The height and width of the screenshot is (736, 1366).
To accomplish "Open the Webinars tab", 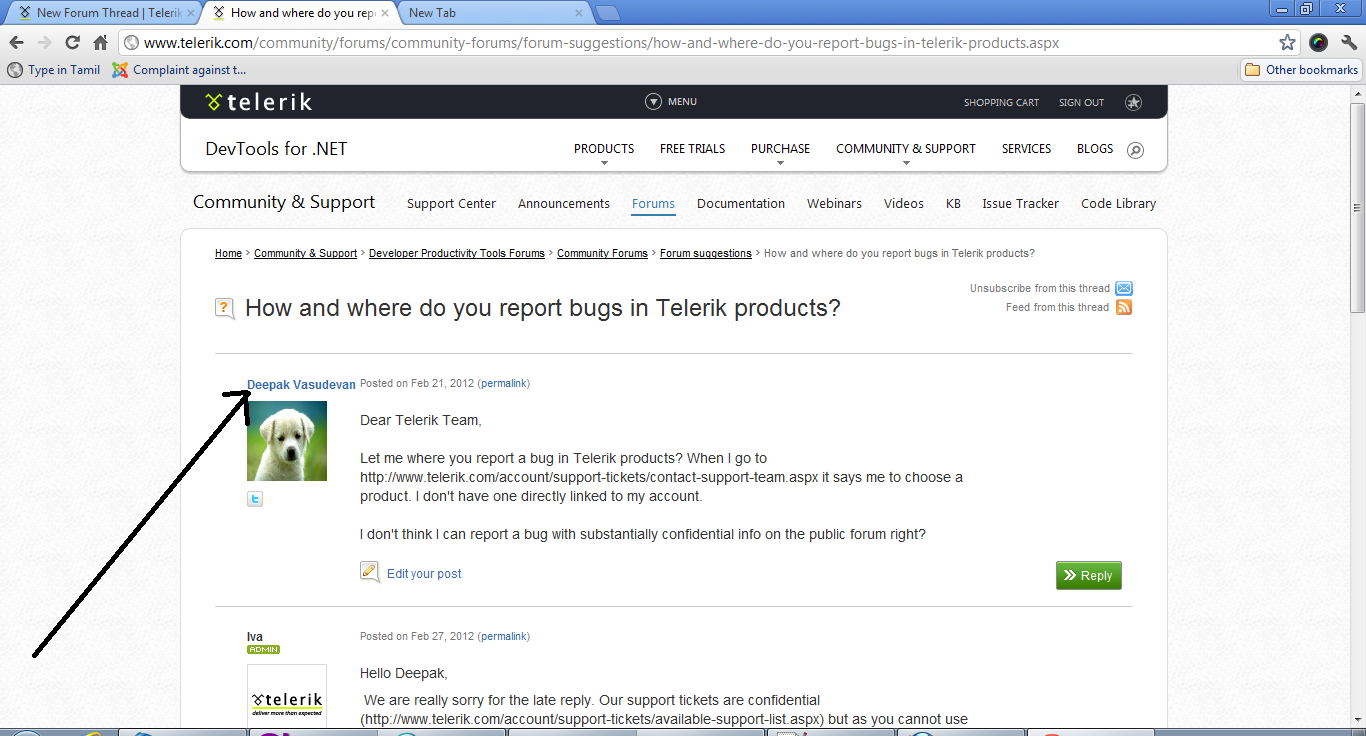I will click(834, 203).
